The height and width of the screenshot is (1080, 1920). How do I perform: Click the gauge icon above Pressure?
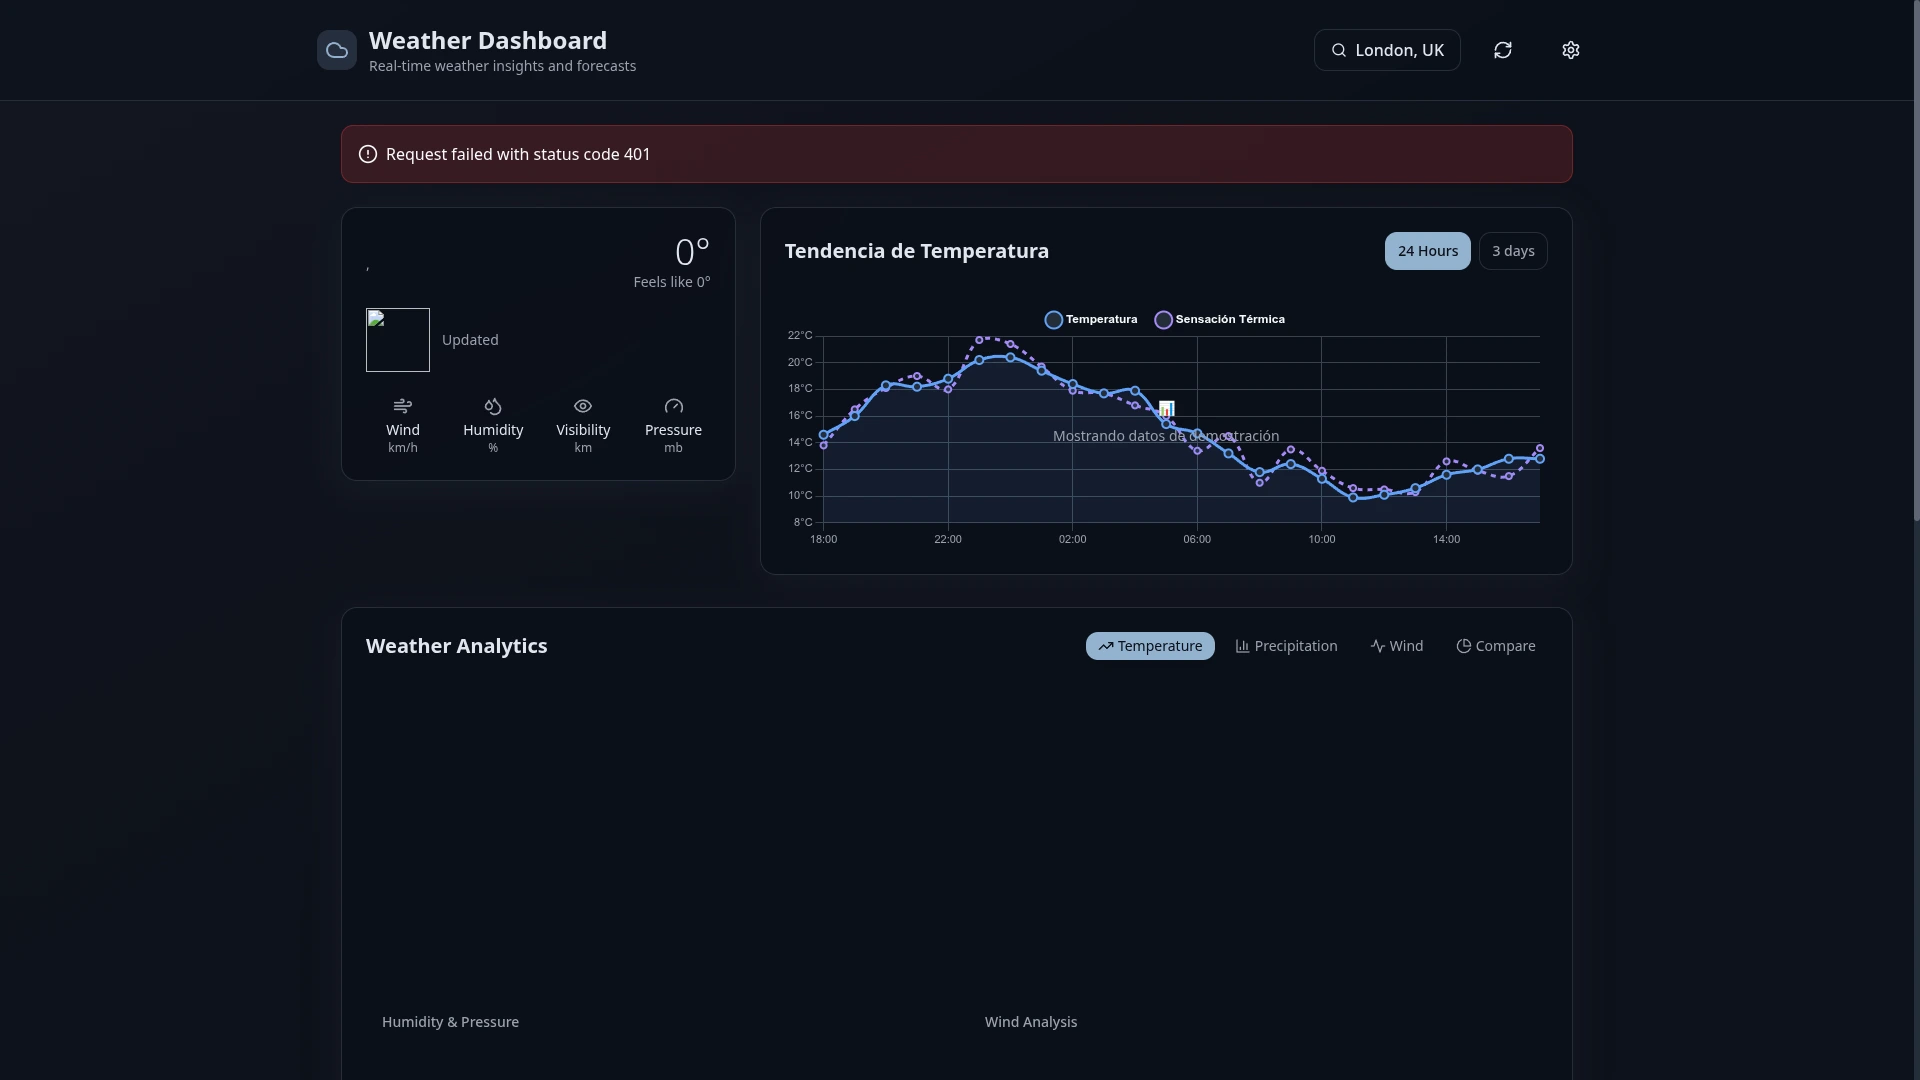674,406
